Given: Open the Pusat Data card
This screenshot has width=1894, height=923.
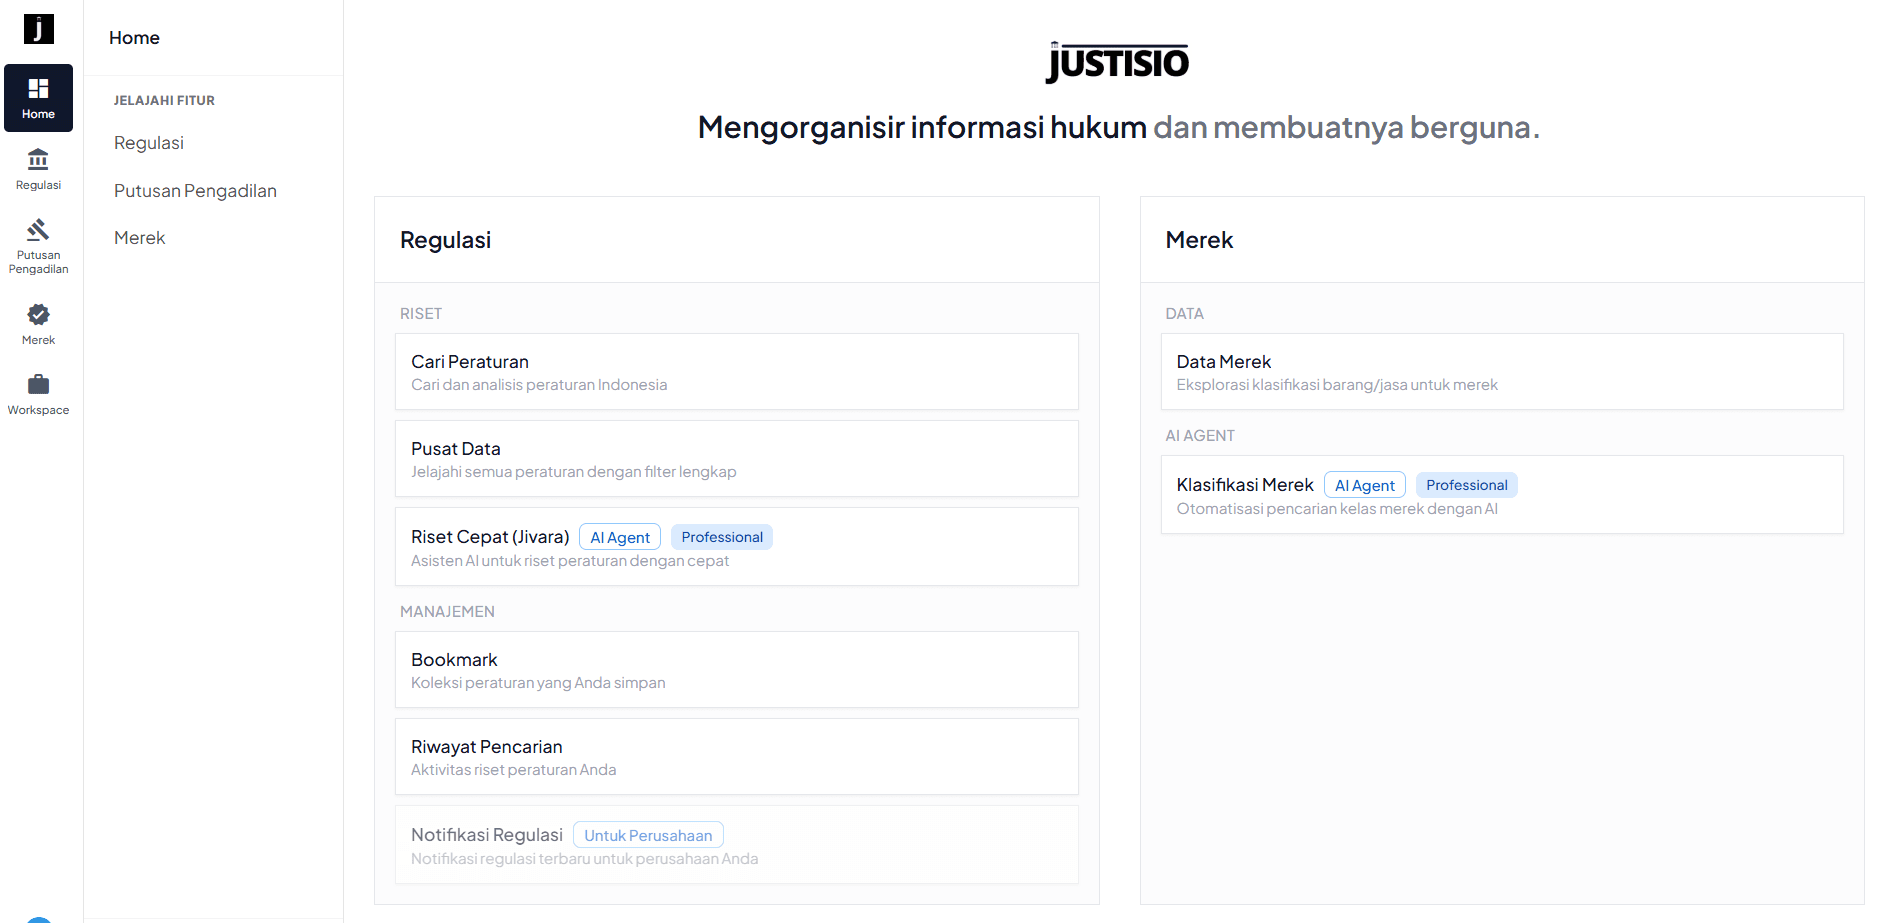Looking at the screenshot, I should (x=737, y=458).
